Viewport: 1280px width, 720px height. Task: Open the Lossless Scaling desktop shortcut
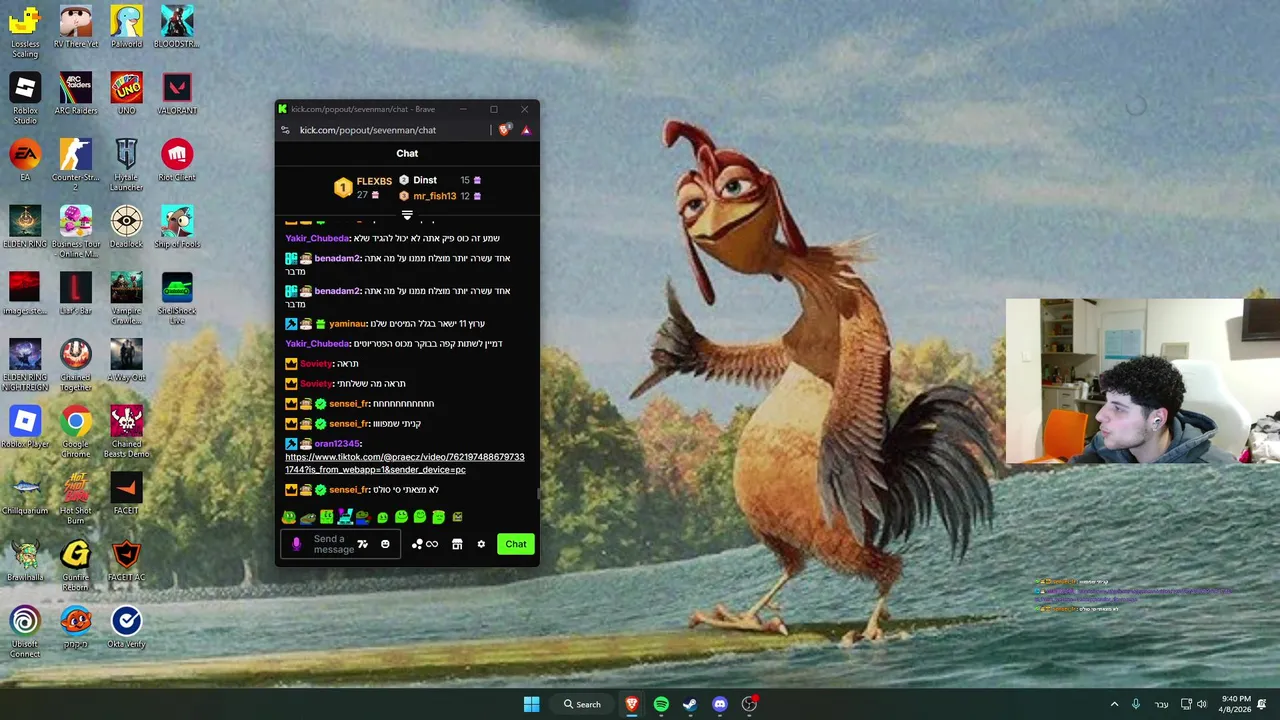(25, 32)
